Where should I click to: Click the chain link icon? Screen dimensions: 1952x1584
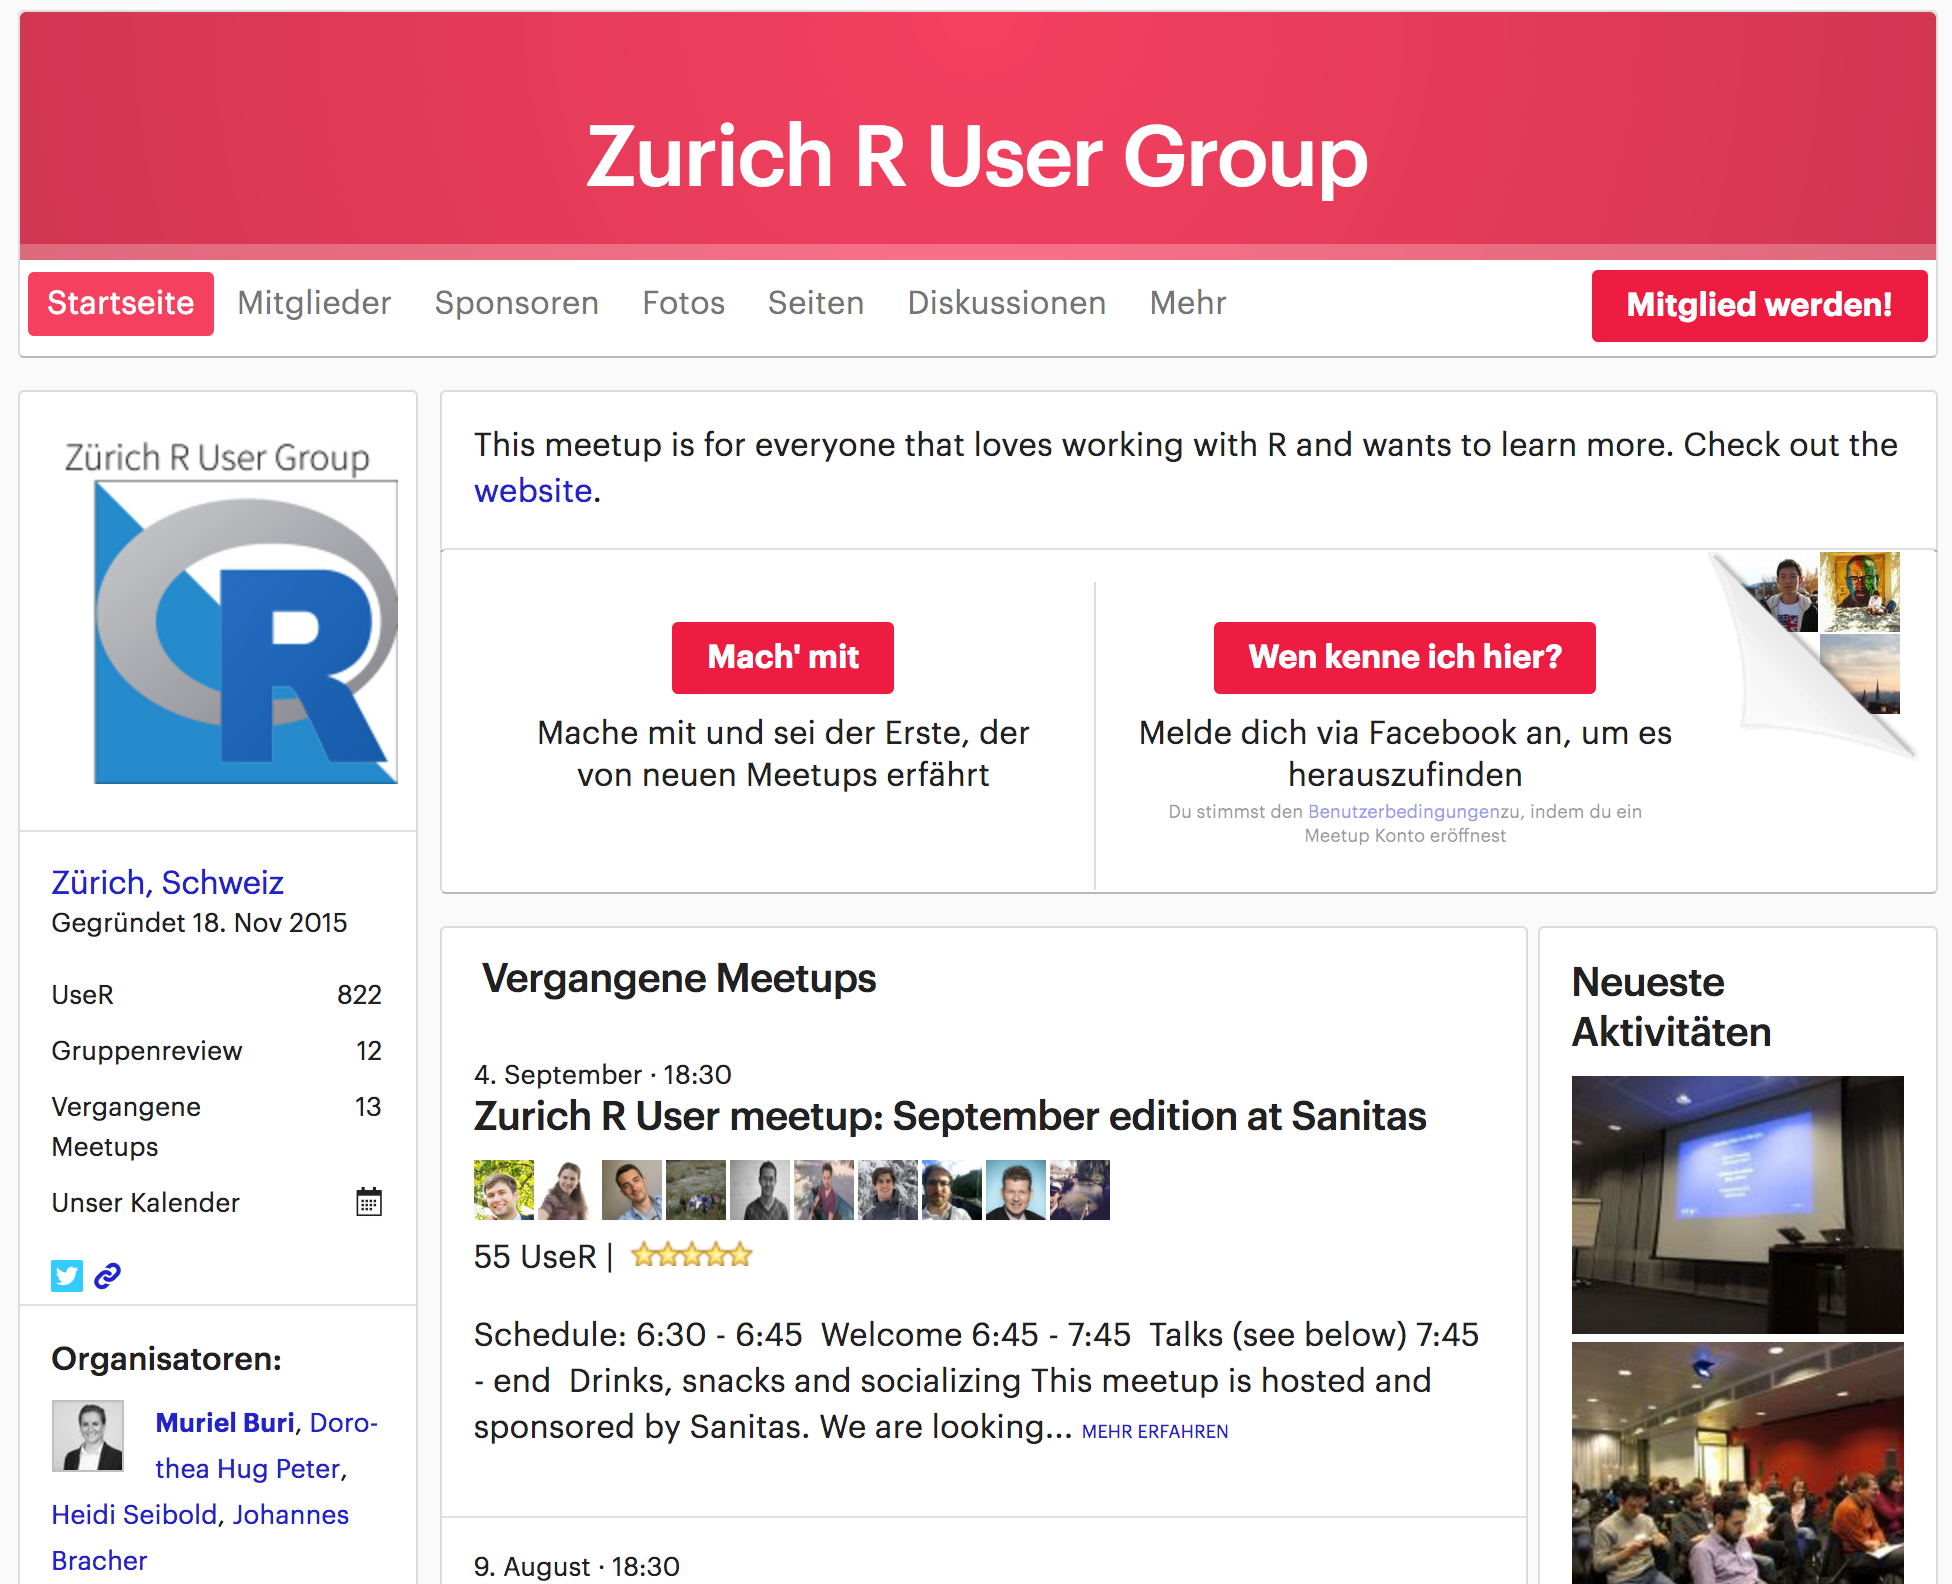point(108,1275)
